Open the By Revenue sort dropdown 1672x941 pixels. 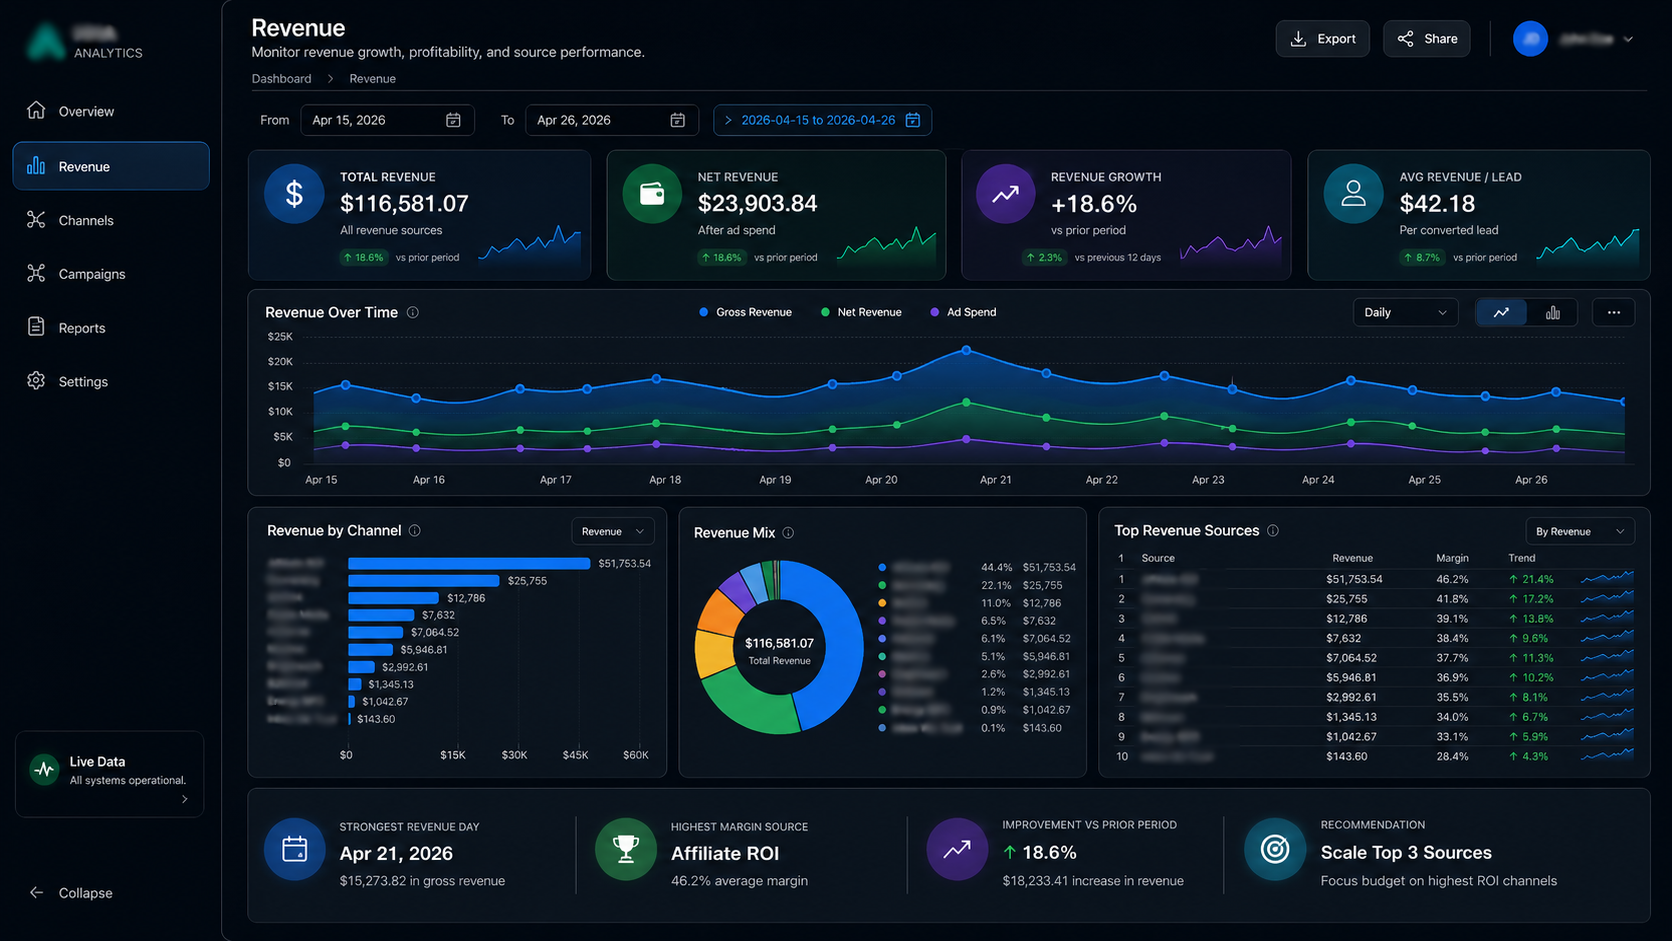coord(1580,531)
